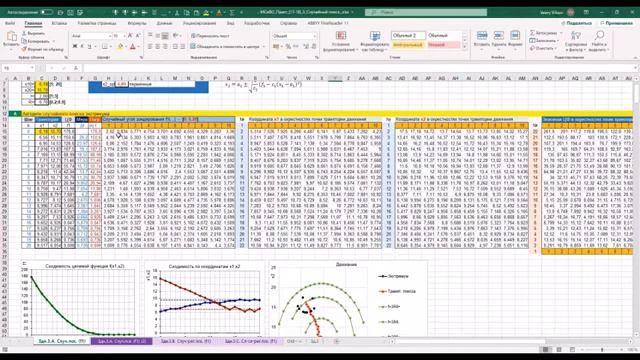Click the AutoSum sigma icon in quick access toolbar
The image size is (640, 360).
pyautogui.click(x=232, y=13)
